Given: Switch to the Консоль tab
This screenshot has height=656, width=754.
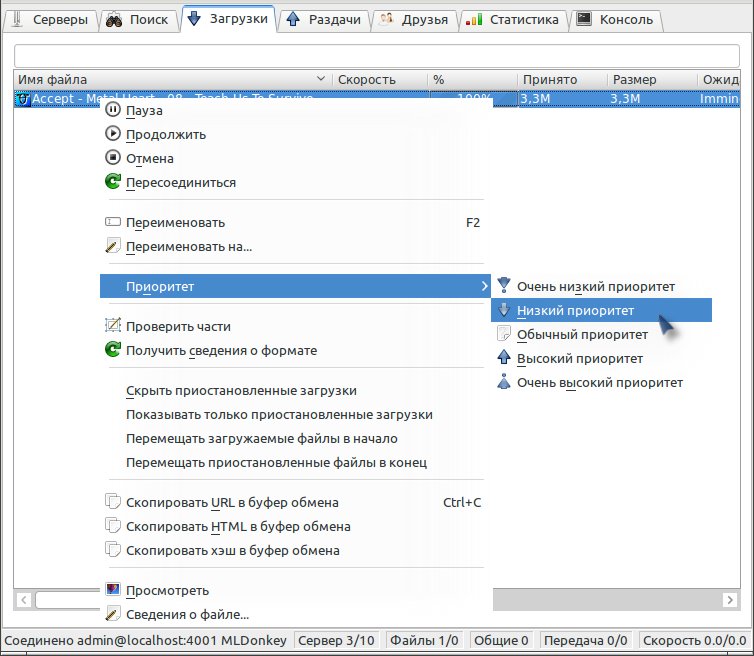Looking at the screenshot, I should (615, 20).
